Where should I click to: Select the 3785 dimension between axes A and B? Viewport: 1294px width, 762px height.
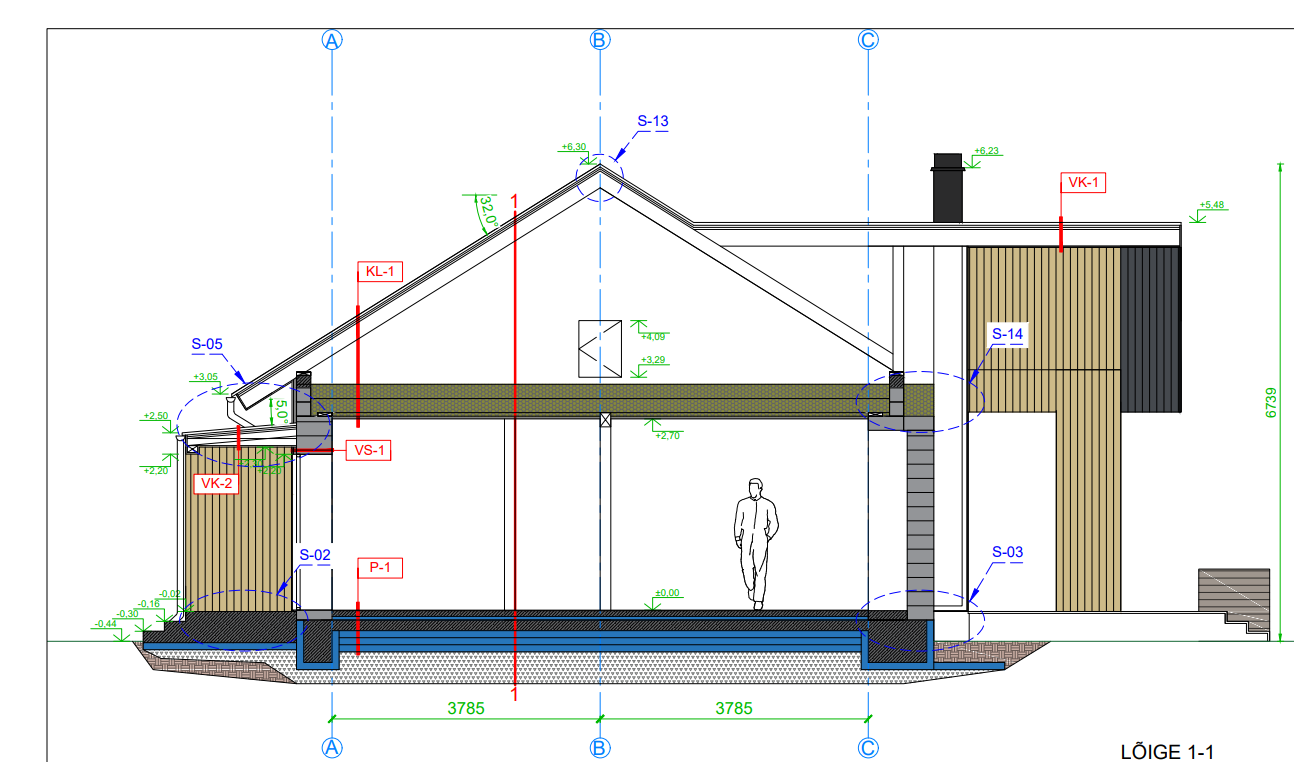tap(465, 708)
